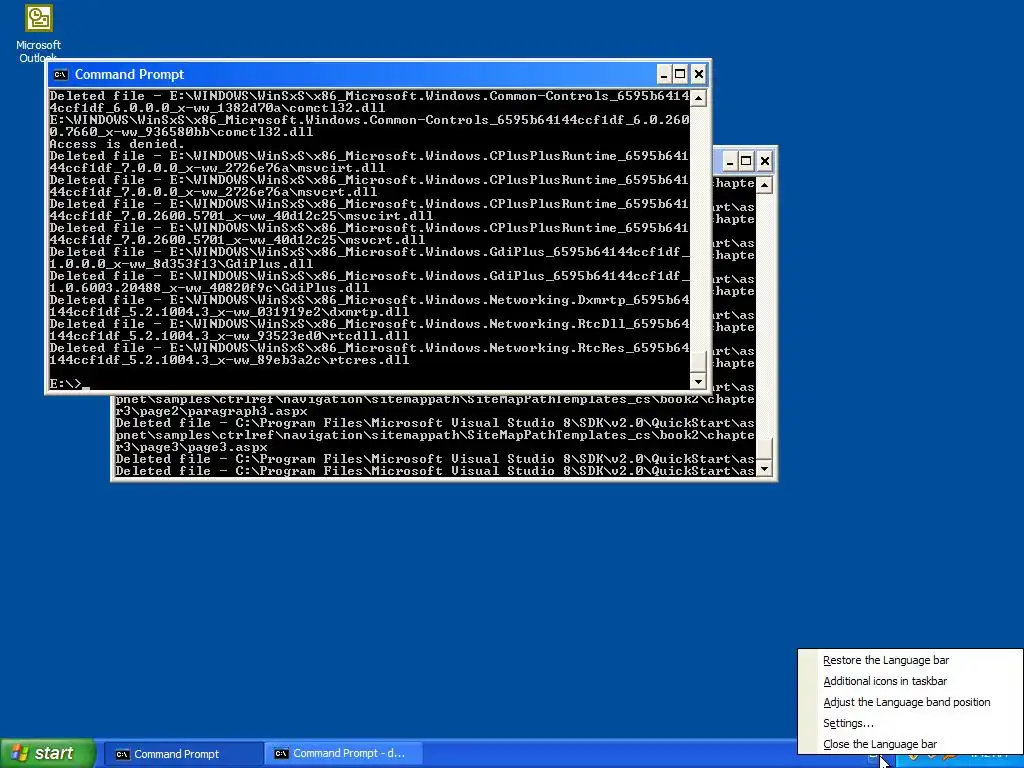Click the rtcres.dll output line
This screenshot has width=1024, height=768.
(229, 360)
